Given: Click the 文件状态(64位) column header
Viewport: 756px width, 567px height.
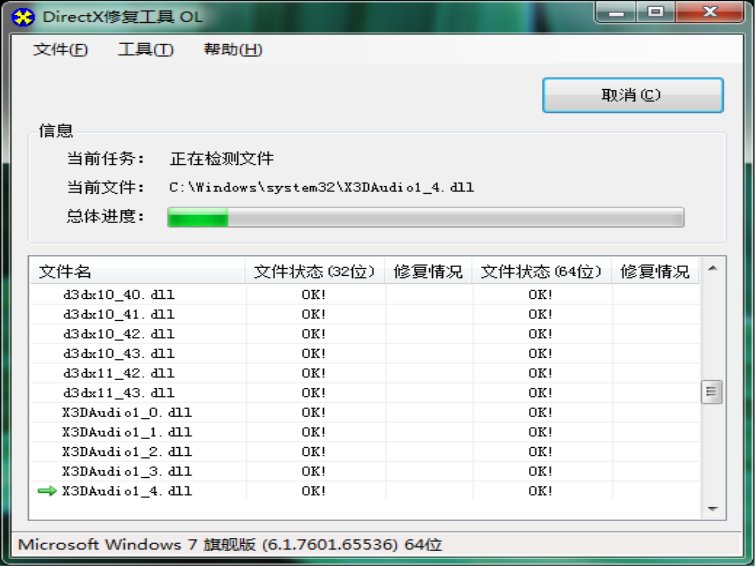Looking at the screenshot, I should pyautogui.click(x=541, y=271).
